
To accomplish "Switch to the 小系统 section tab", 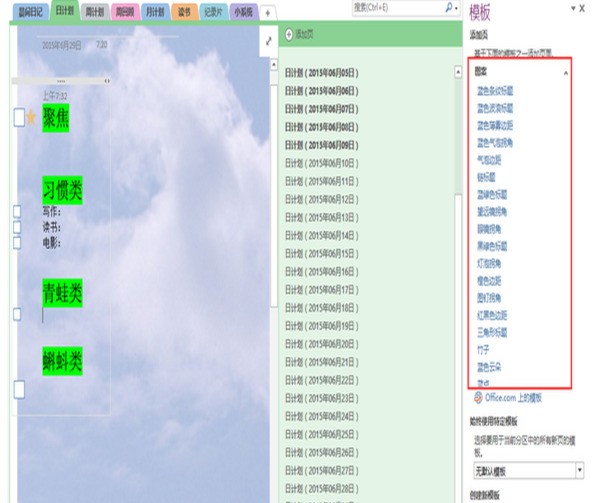I will tap(243, 12).
